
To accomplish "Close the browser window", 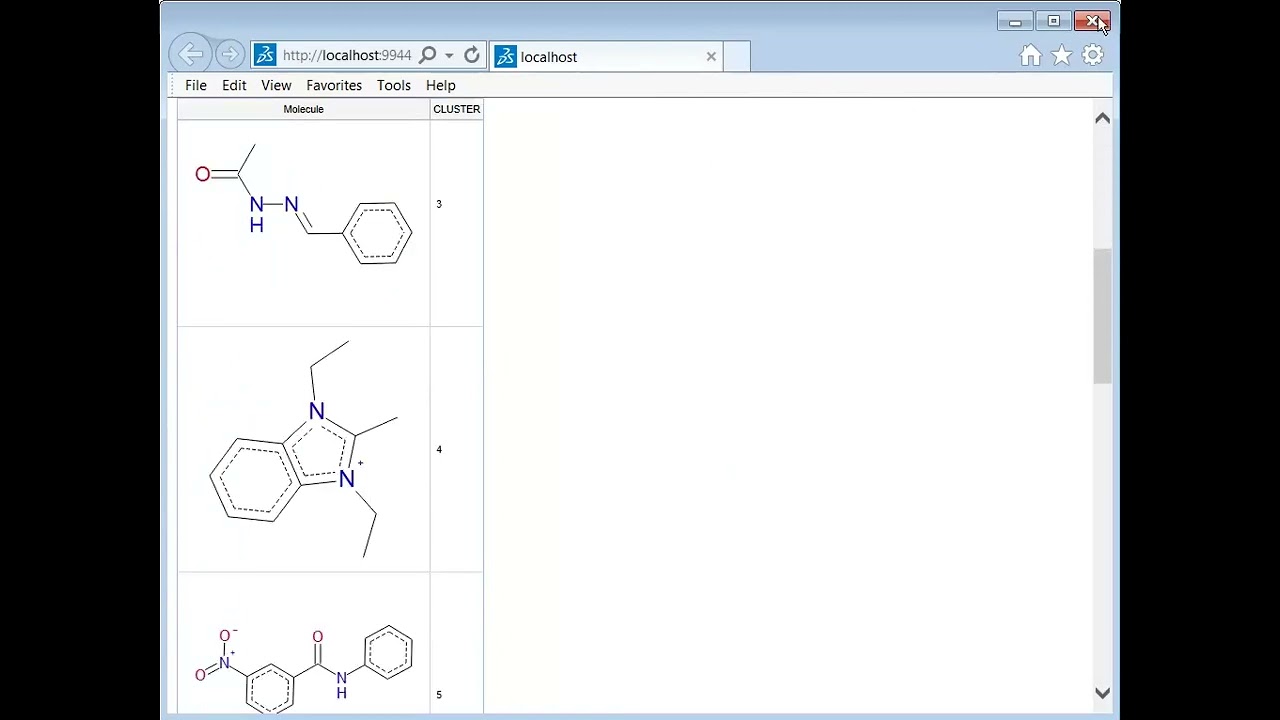I will [1092, 22].
